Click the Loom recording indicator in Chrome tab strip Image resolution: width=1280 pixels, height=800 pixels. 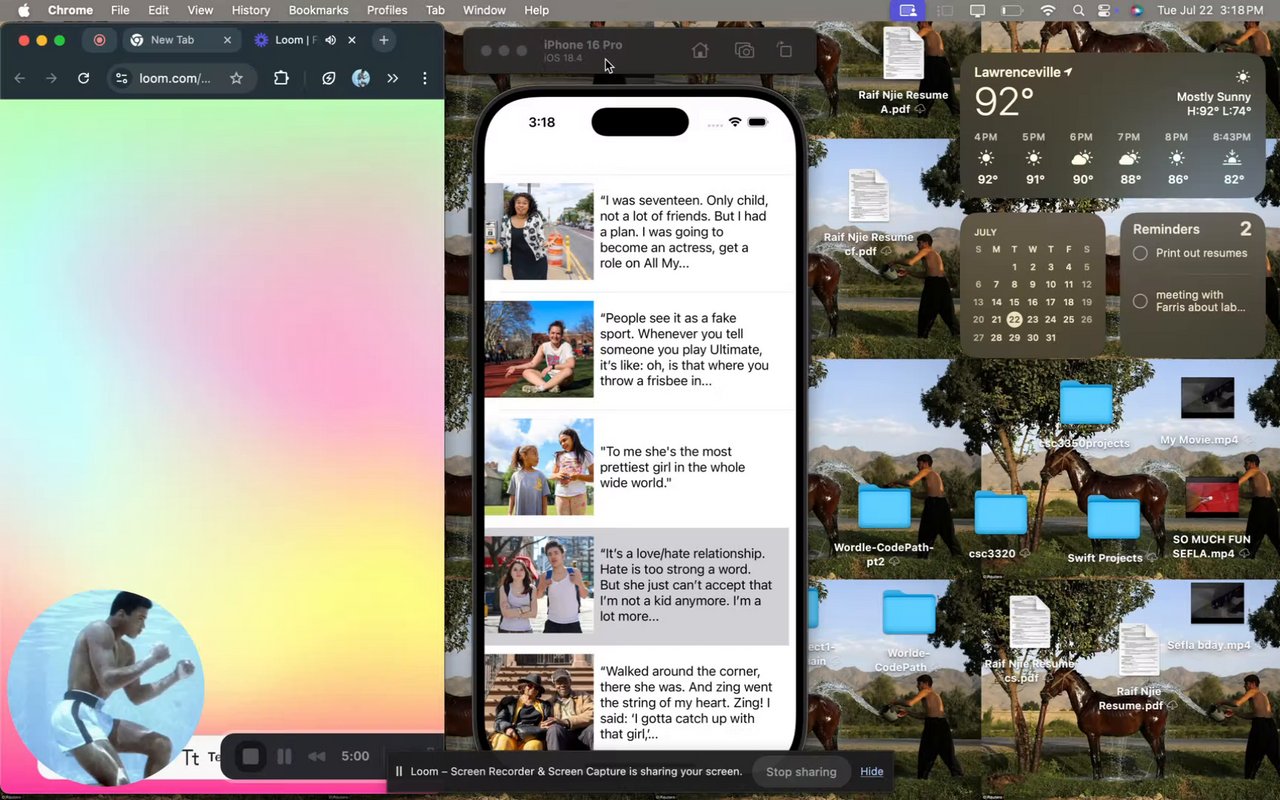click(x=99, y=40)
